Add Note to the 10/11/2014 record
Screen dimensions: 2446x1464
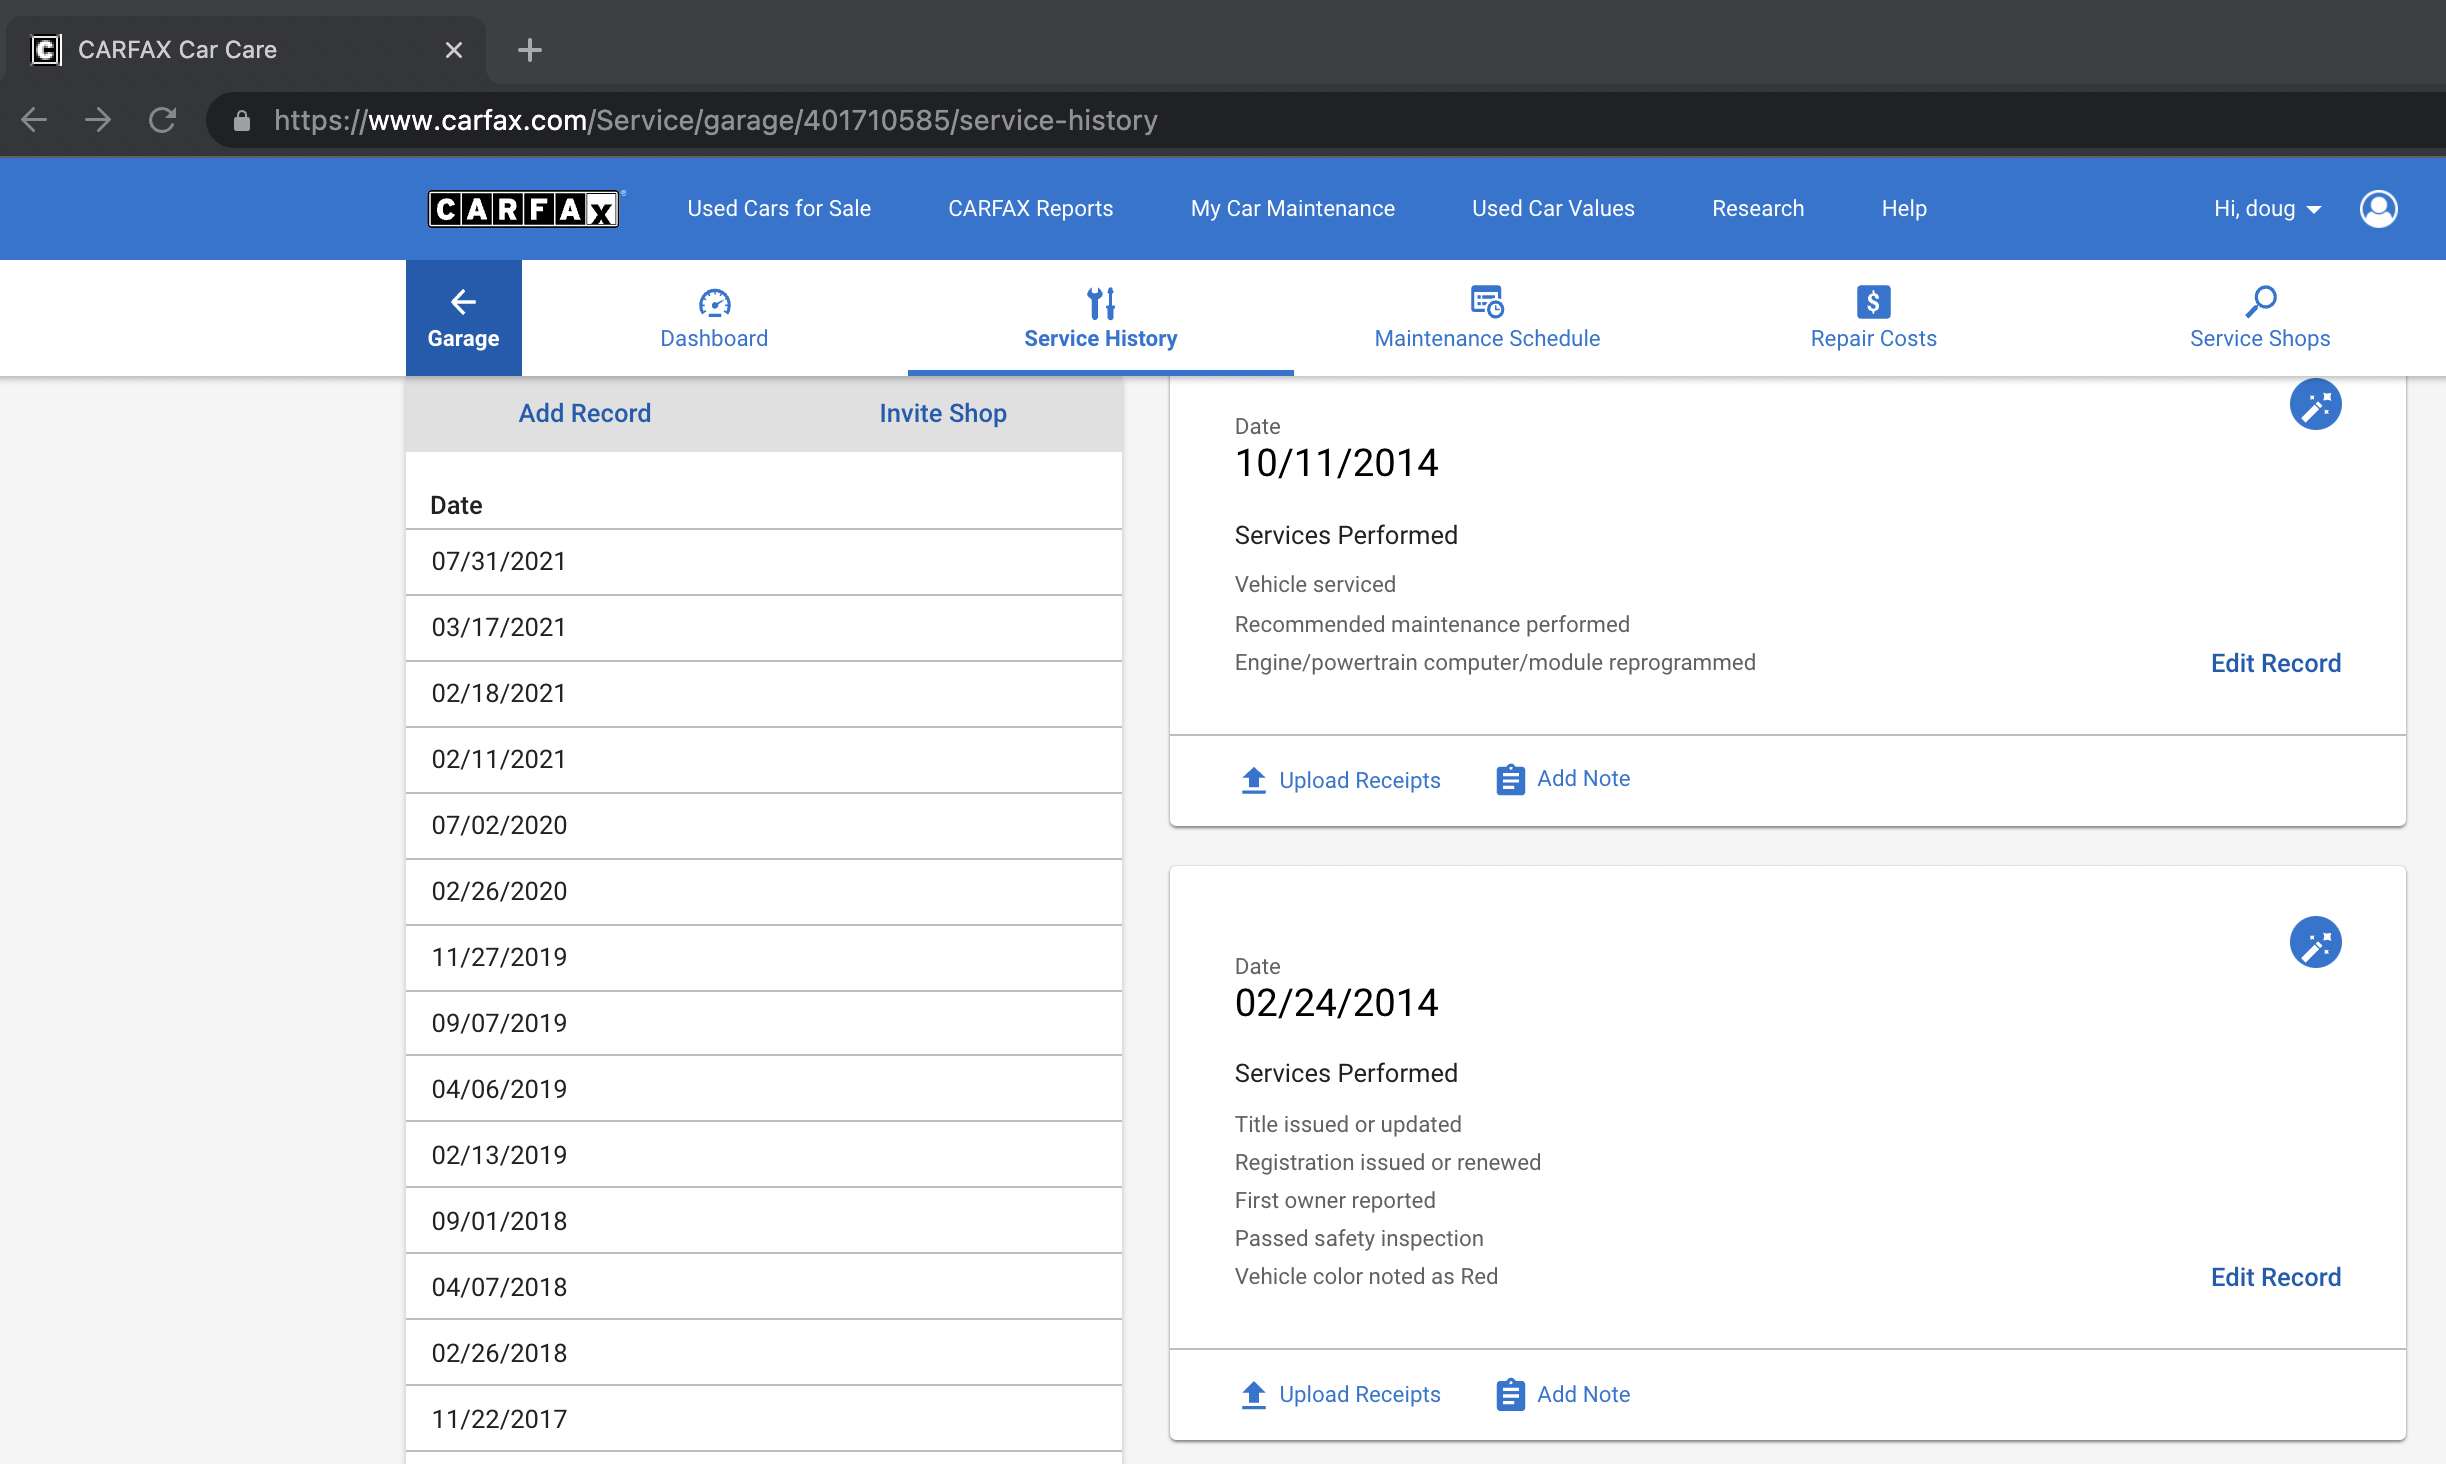click(1563, 779)
